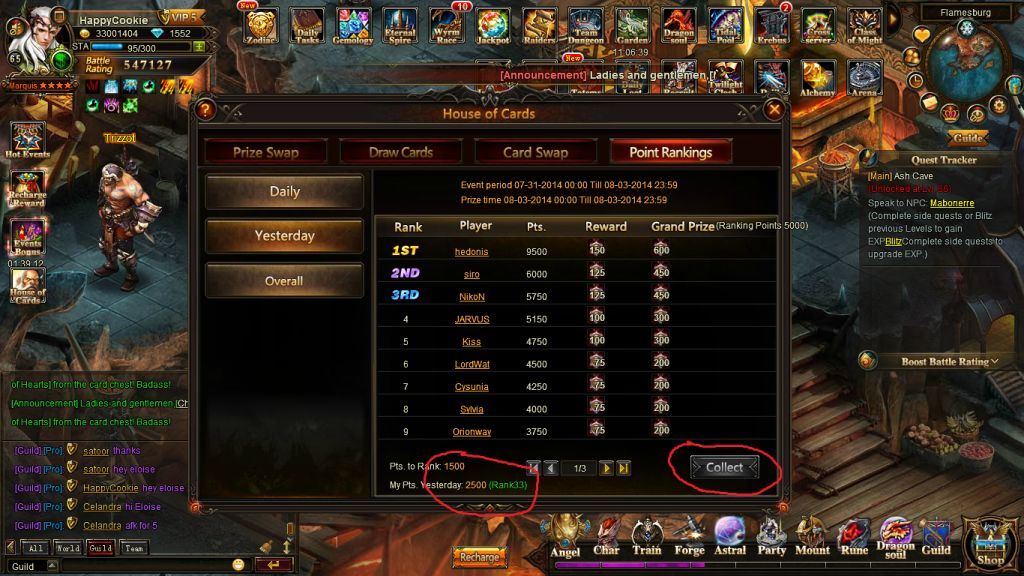Viewport: 1024px width, 576px height.
Task: Go to next rankings page arrow
Action: (x=606, y=468)
